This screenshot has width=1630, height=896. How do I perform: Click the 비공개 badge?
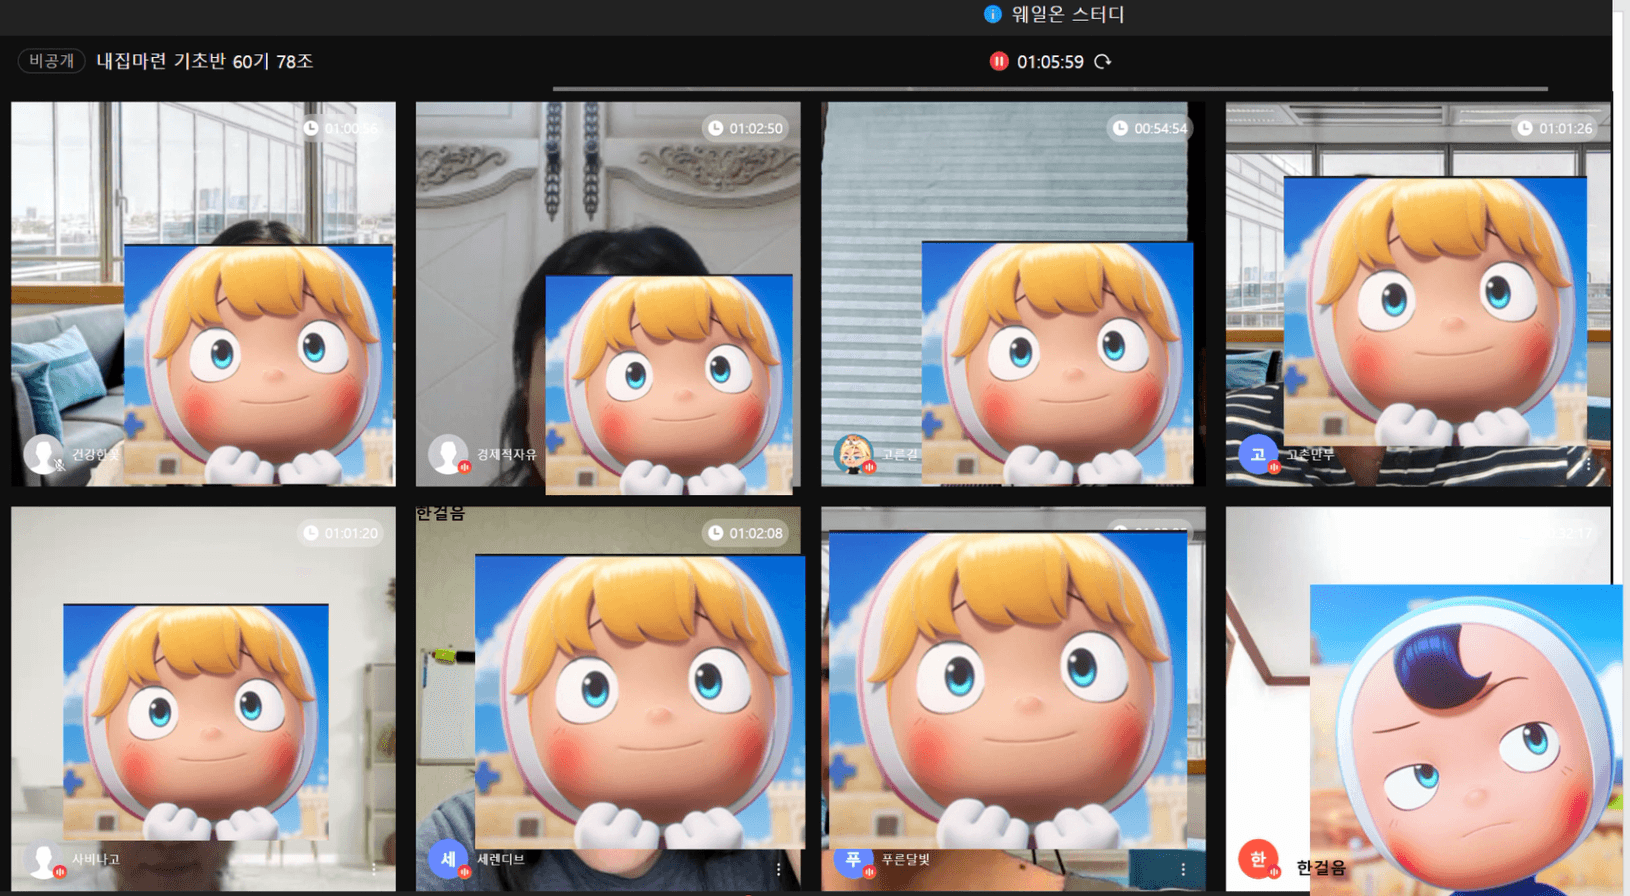coord(51,61)
